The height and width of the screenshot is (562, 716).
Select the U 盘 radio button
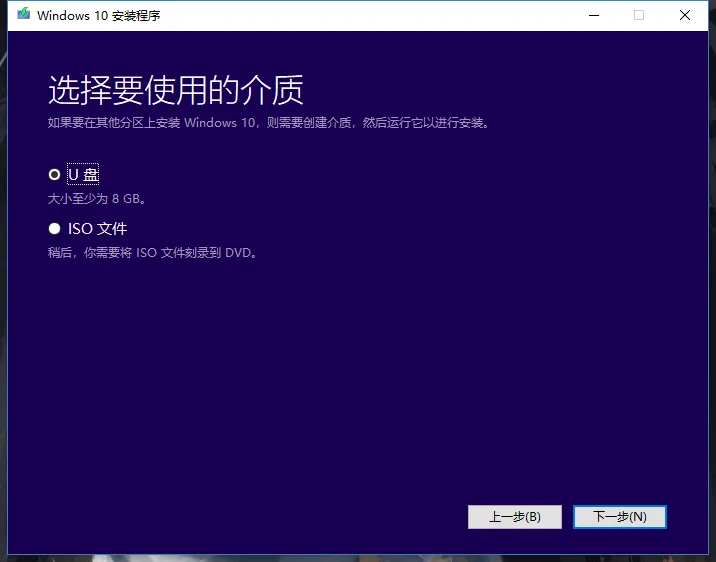tap(54, 174)
